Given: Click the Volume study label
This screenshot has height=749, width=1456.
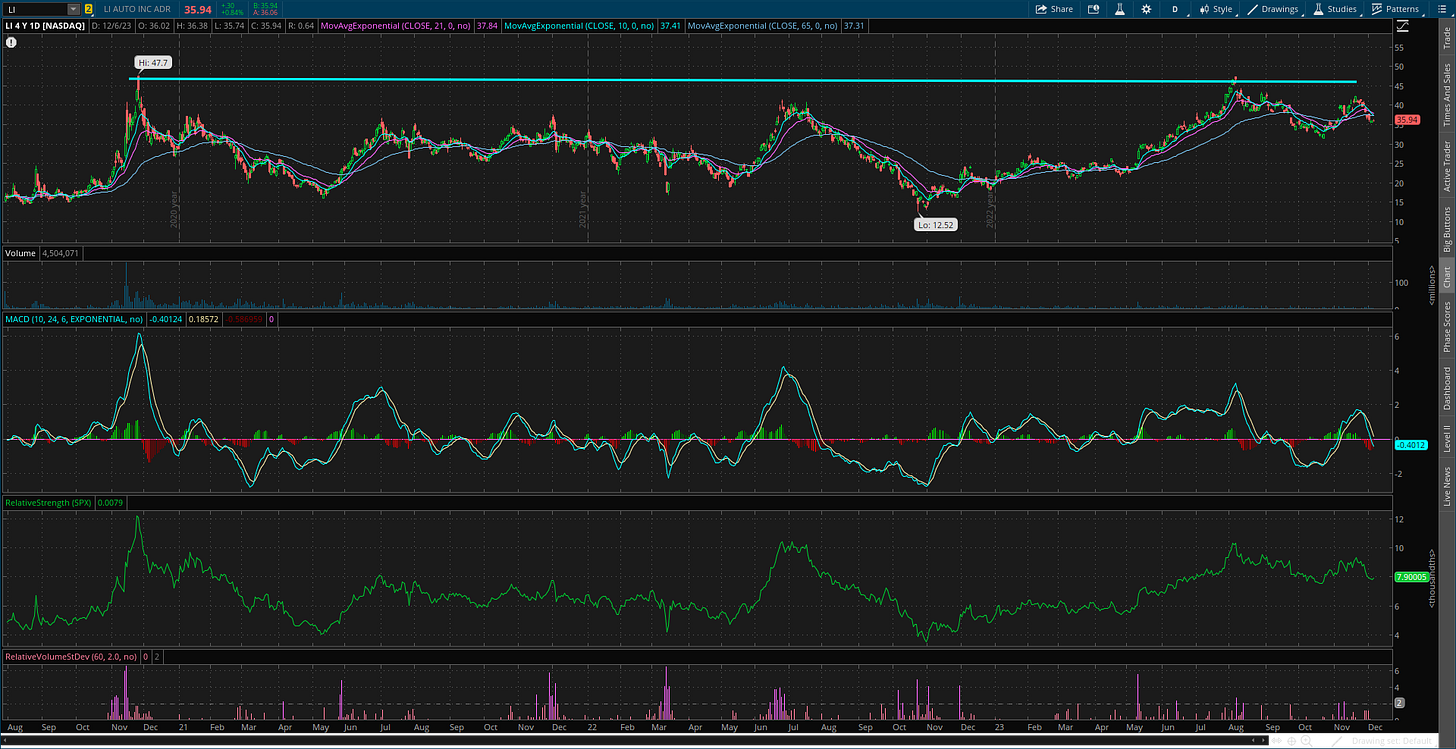Looking at the screenshot, I should [20, 254].
